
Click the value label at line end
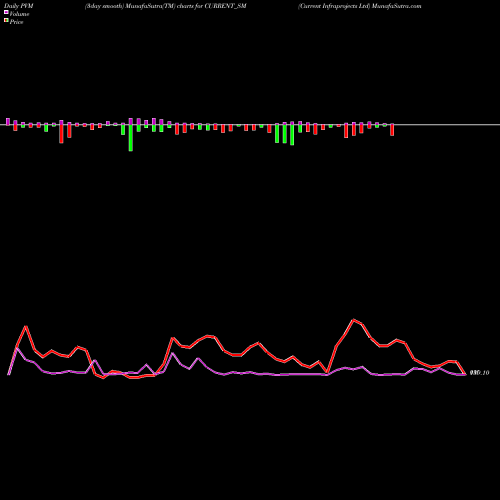point(479,373)
